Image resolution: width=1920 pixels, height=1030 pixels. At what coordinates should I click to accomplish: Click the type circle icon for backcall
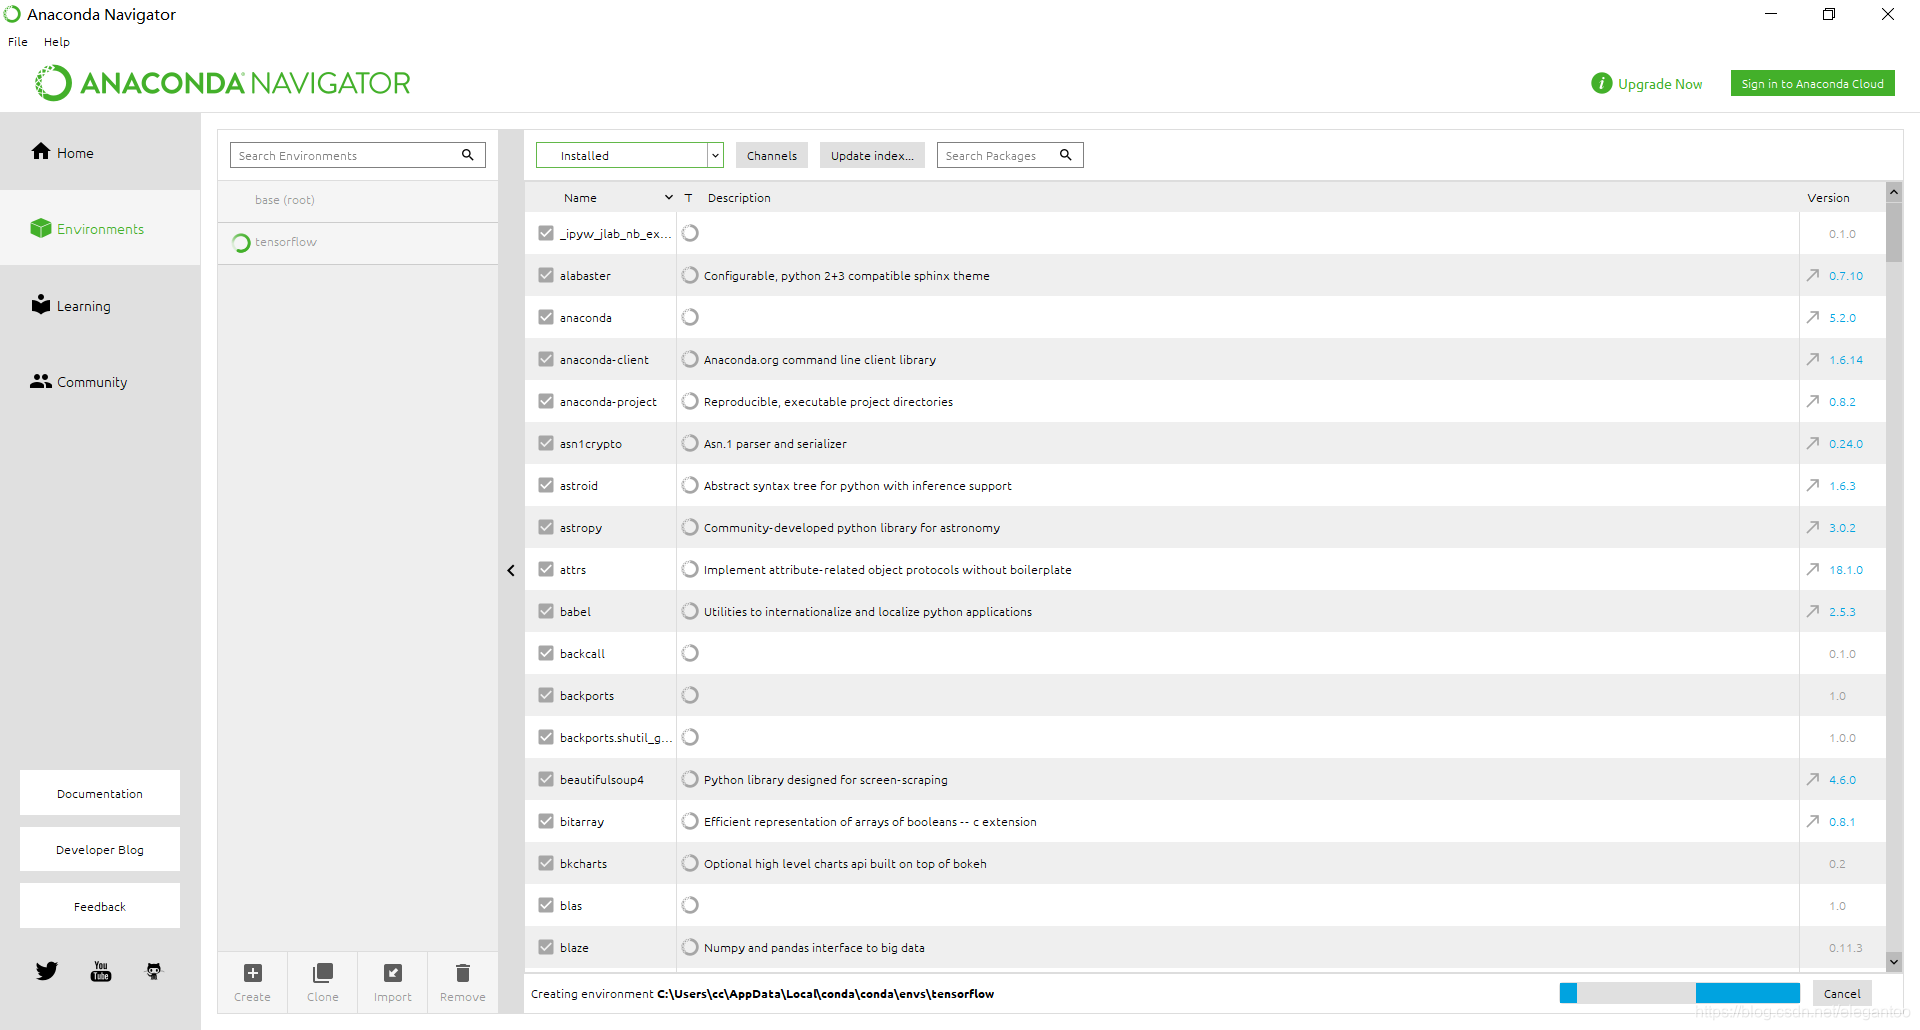pos(690,653)
